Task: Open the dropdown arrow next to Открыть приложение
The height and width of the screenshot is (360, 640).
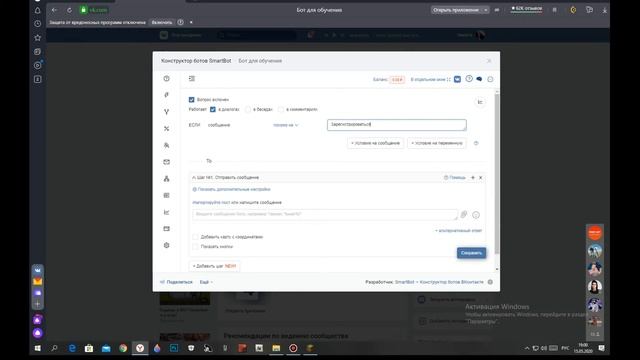Action: [486, 10]
